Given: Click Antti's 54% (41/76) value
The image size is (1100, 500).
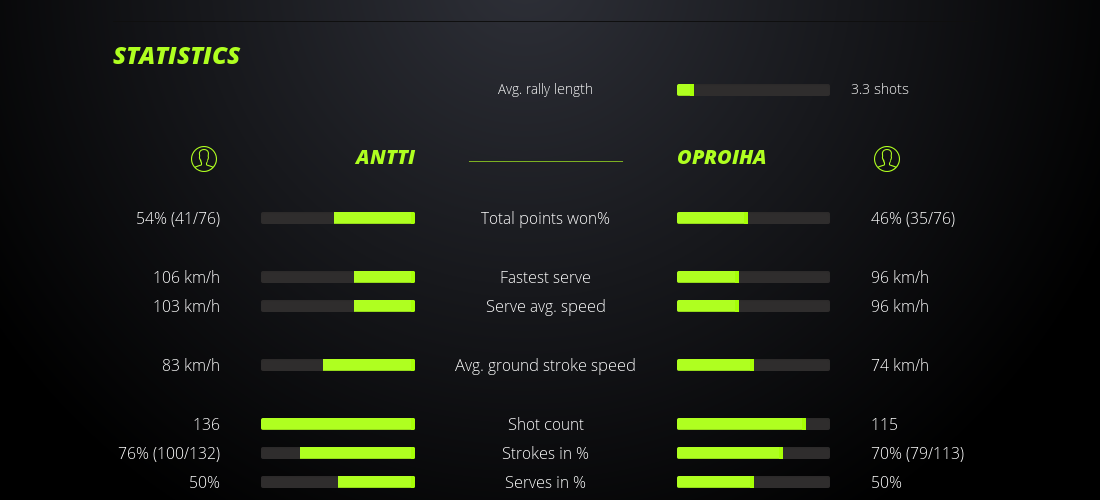Looking at the screenshot, I should pos(178,218).
